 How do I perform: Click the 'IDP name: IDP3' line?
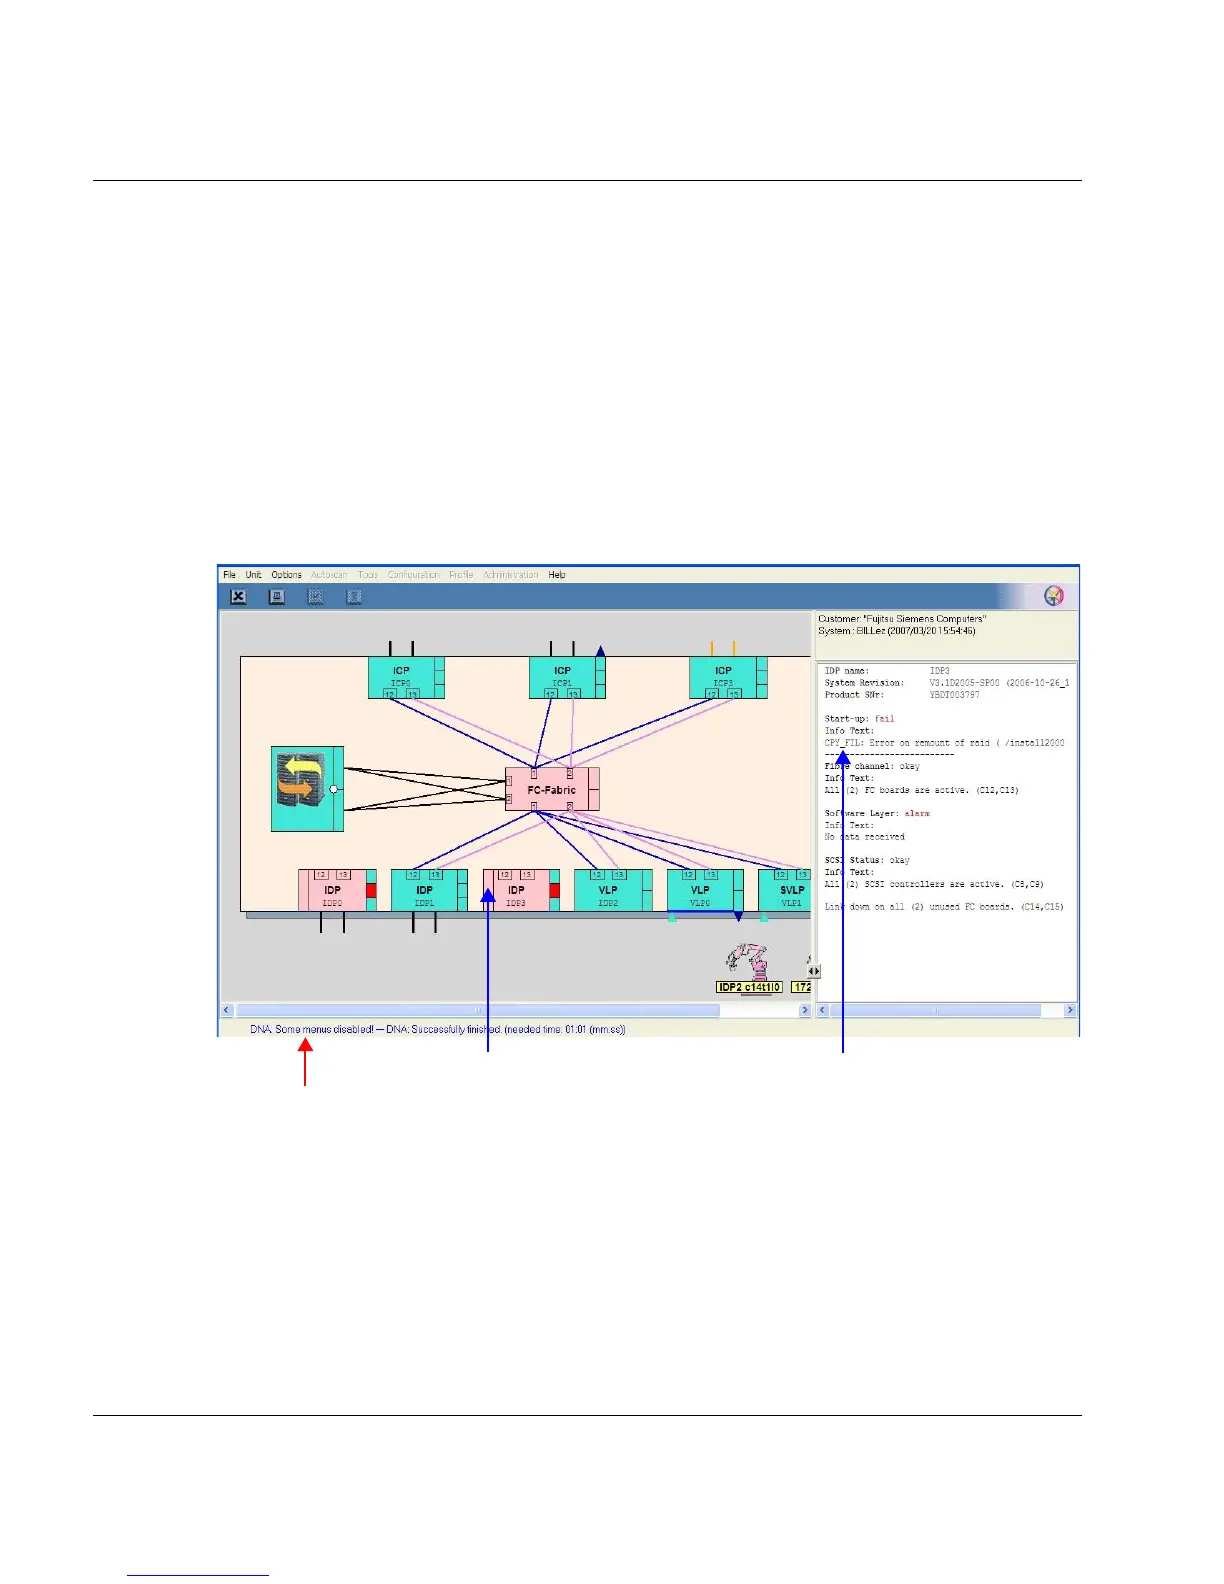coord(887,671)
